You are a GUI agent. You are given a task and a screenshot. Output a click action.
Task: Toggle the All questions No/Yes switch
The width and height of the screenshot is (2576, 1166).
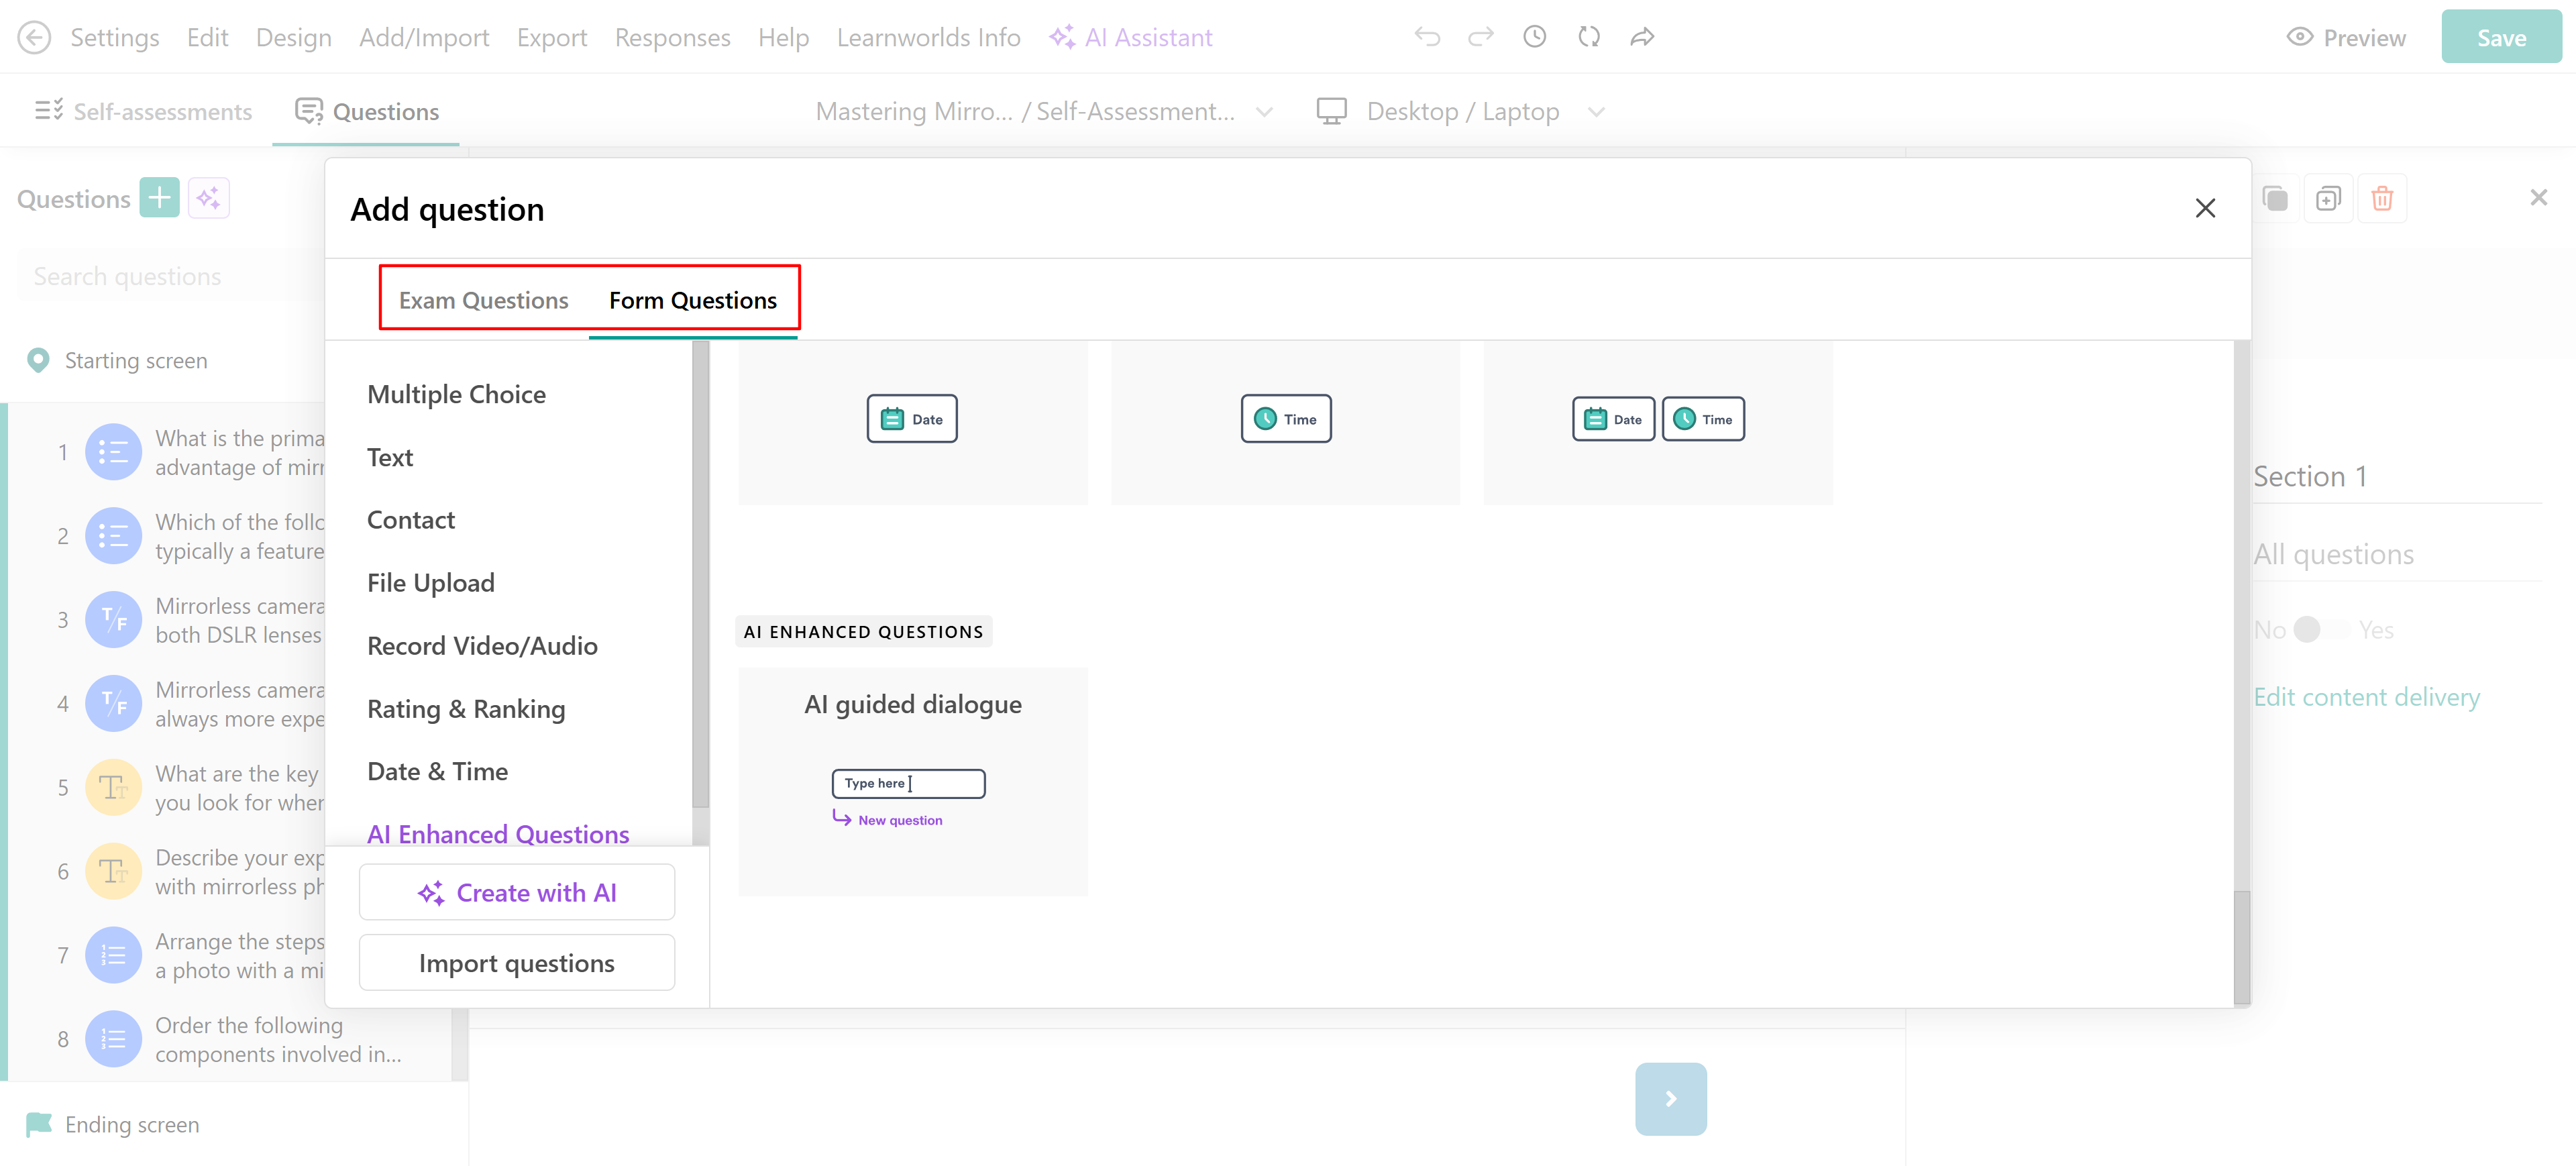coord(2321,629)
